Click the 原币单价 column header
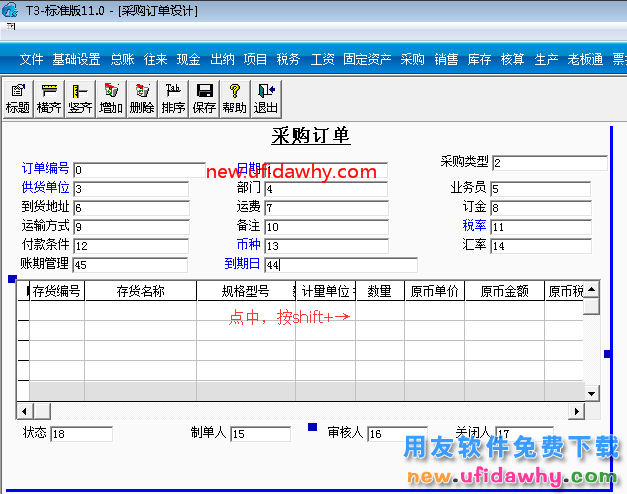This screenshot has width=627, height=494. tap(435, 291)
